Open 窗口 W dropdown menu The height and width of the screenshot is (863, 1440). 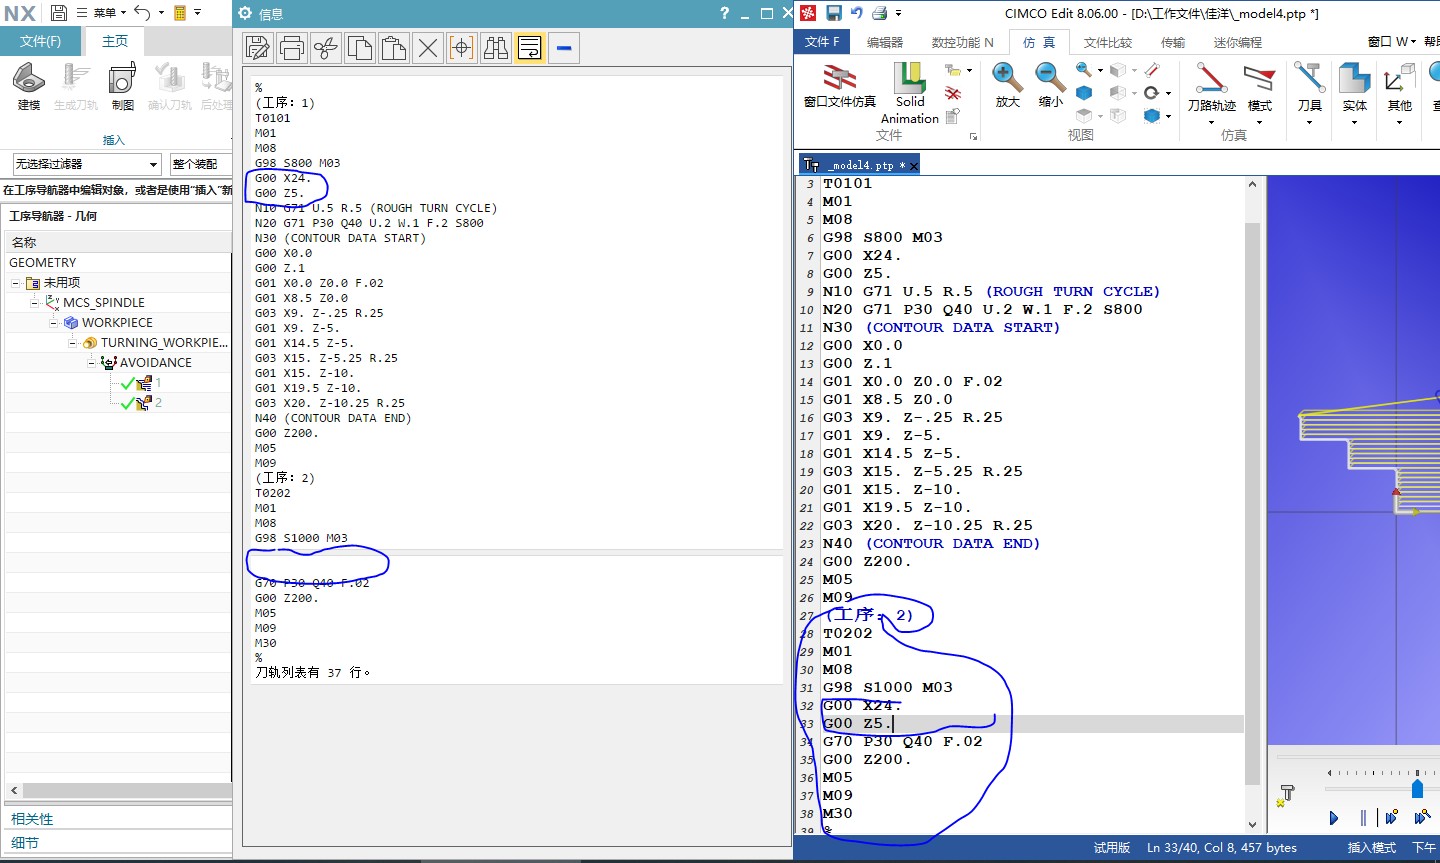point(1392,42)
